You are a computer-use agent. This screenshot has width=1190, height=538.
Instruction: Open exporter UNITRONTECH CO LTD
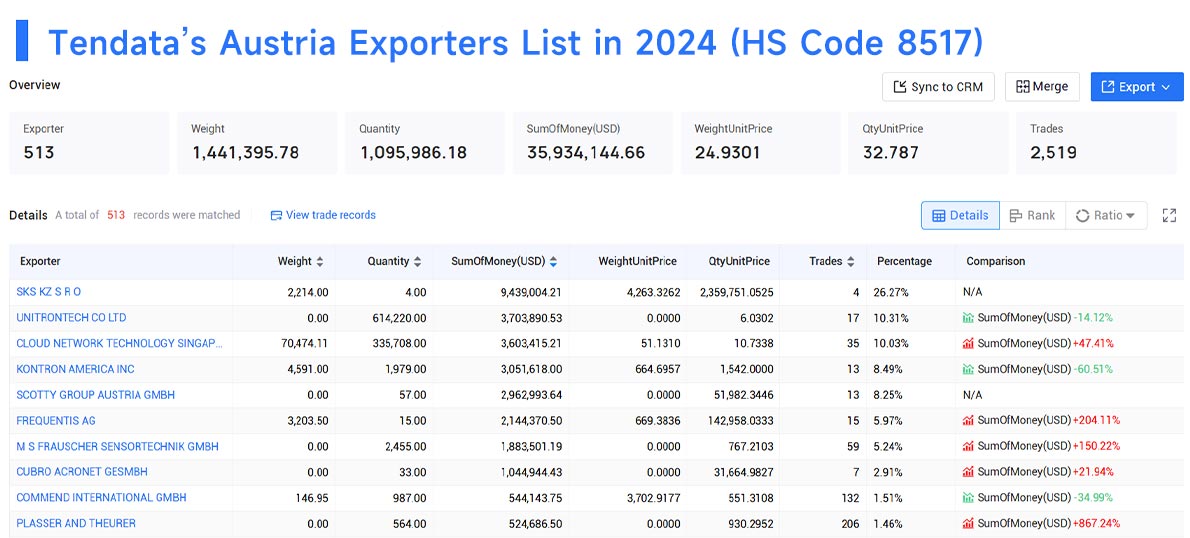click(71, 317)
